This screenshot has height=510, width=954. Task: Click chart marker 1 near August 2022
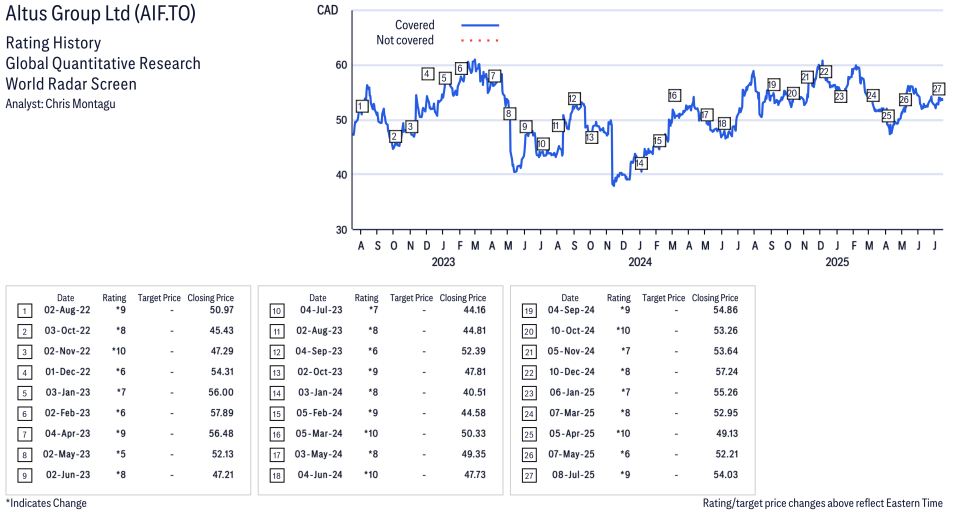pos(361,107)
